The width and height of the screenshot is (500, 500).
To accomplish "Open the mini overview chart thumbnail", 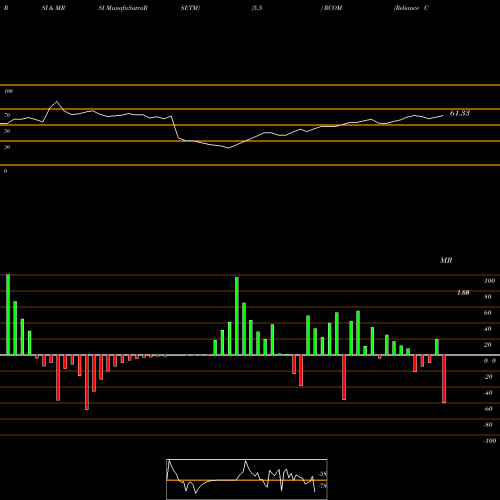I will click(247, 479).
